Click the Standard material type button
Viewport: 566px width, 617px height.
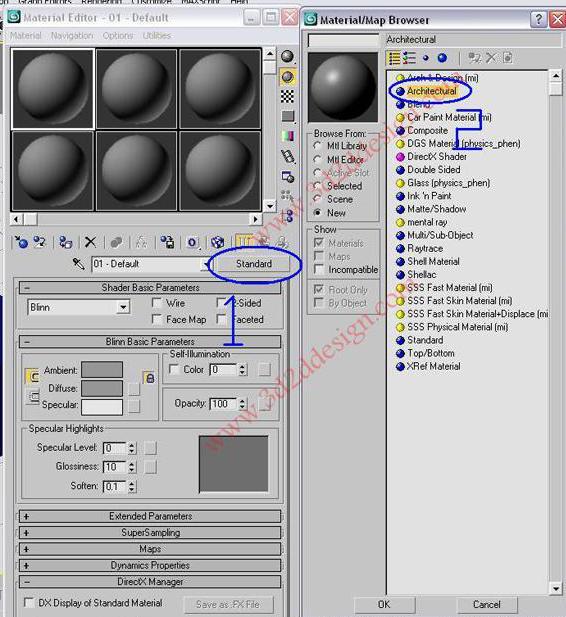point(253,264)
